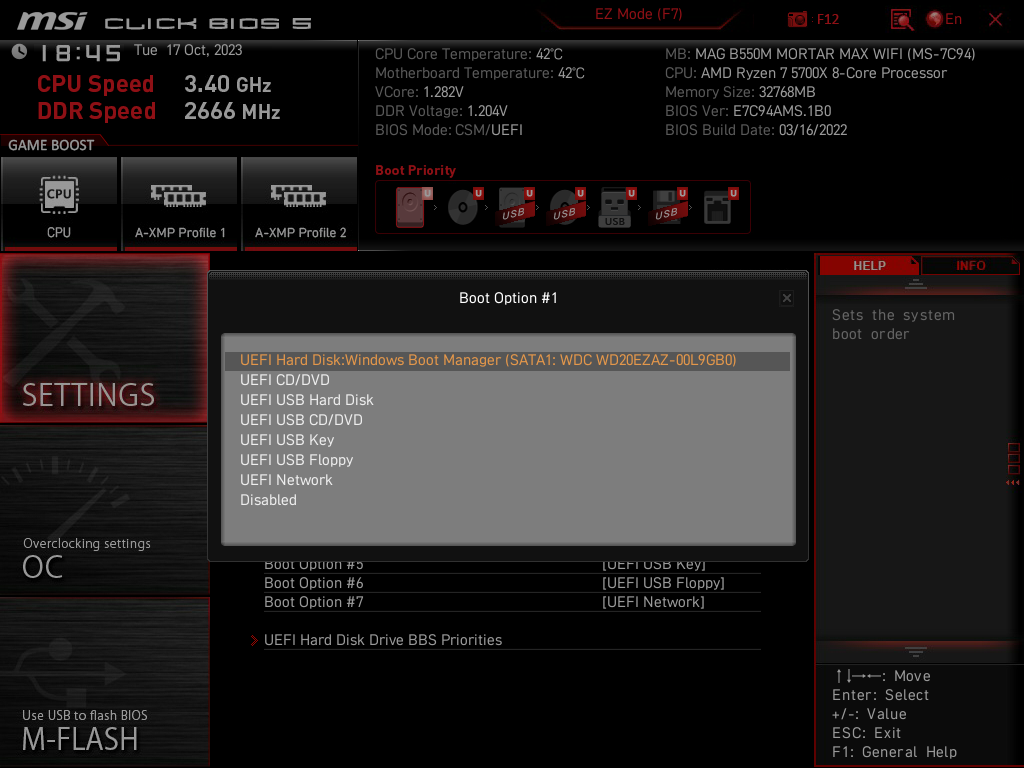This screenshot has height=768, width=1024.
Task: Open the SETTINGS section
Action: pos(104,338)
